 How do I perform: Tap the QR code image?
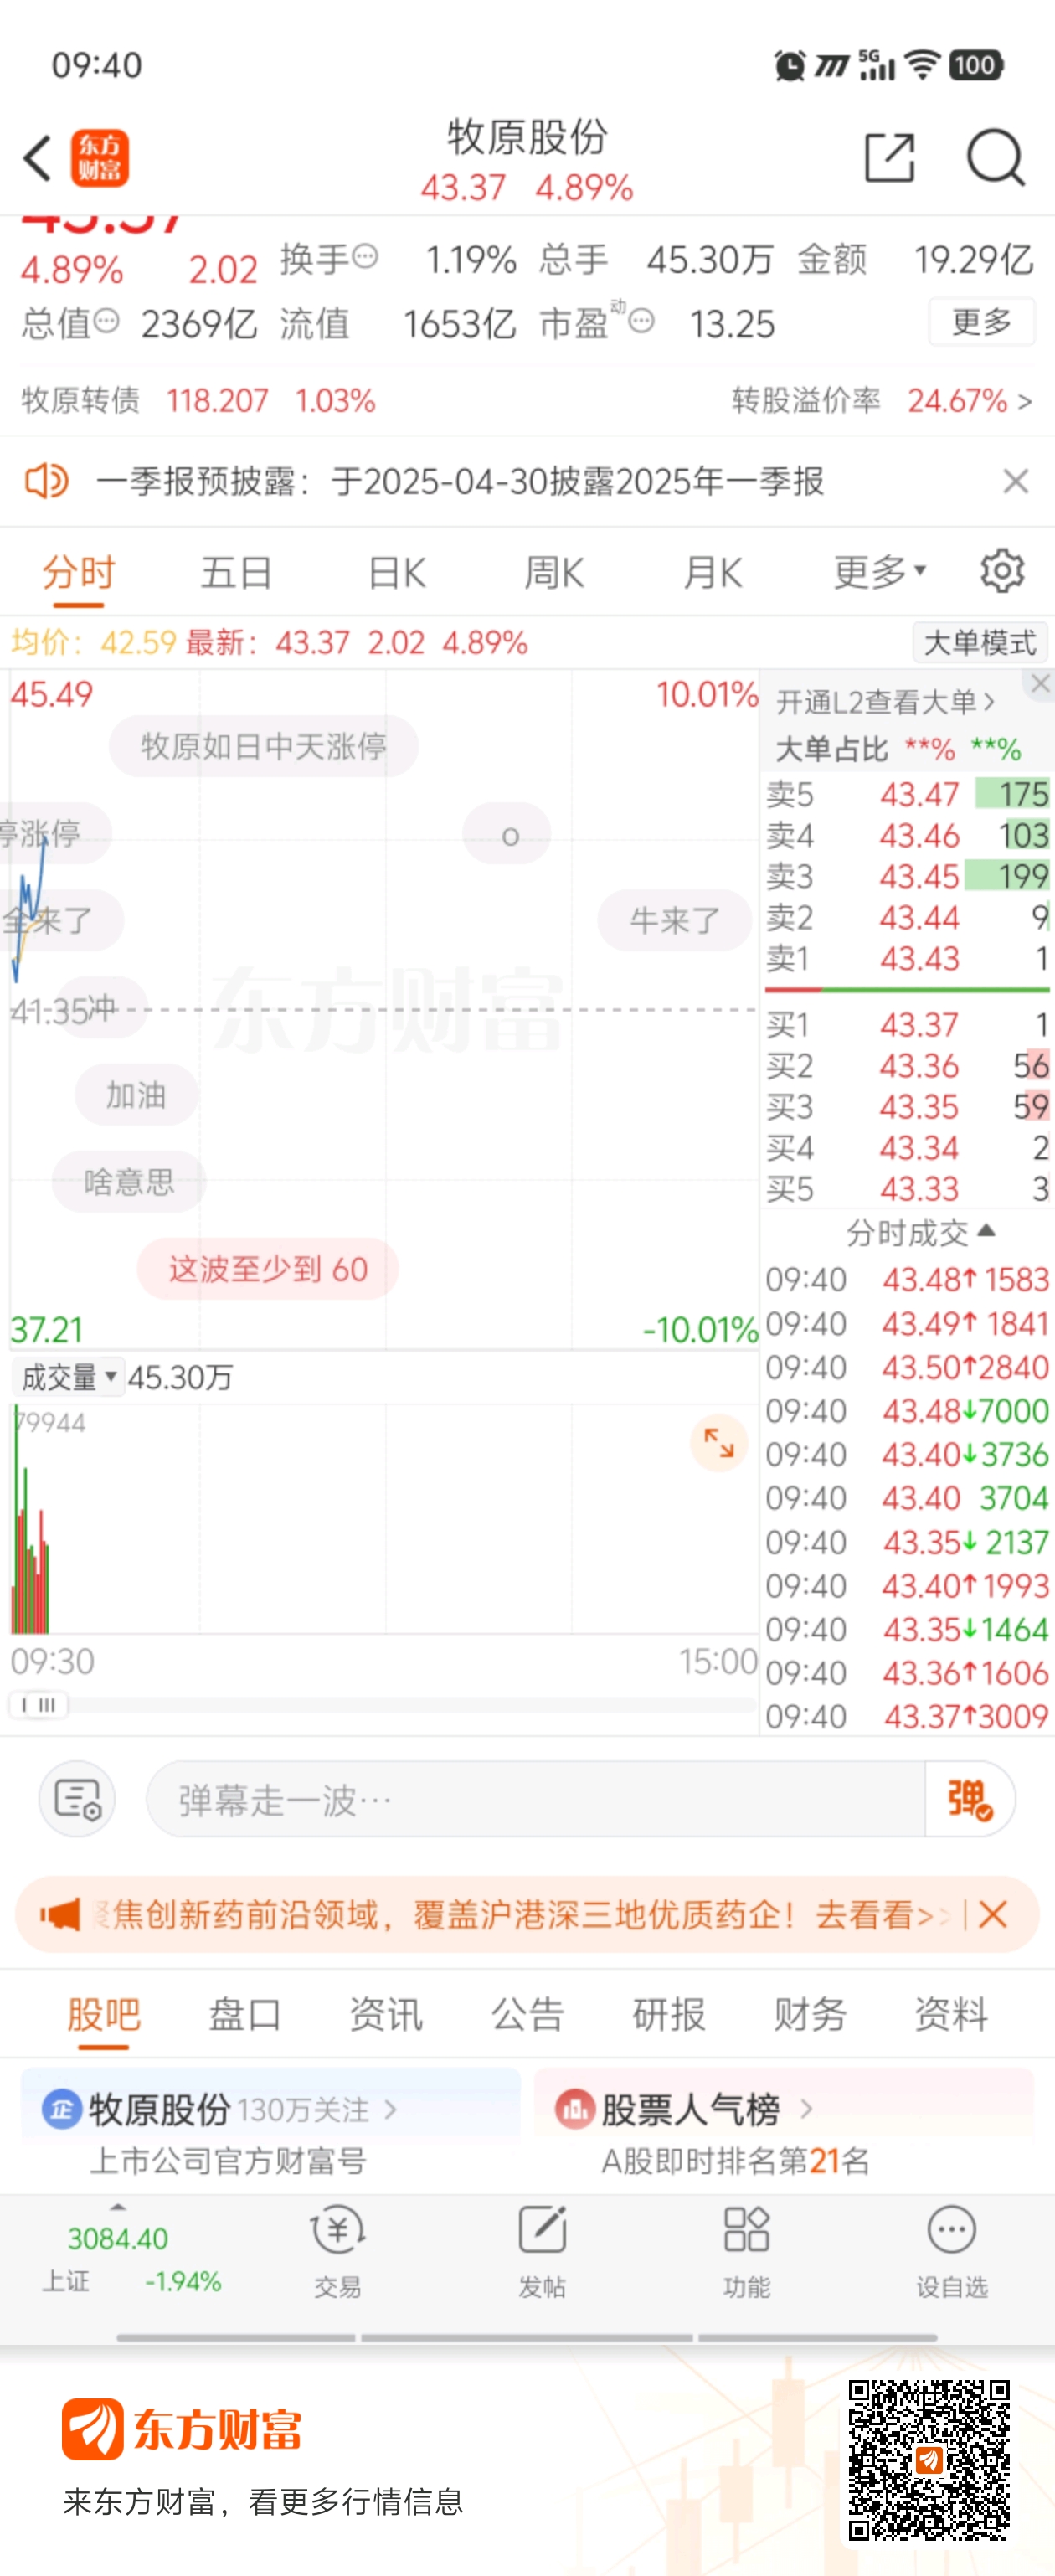(x=929, y=2460)
